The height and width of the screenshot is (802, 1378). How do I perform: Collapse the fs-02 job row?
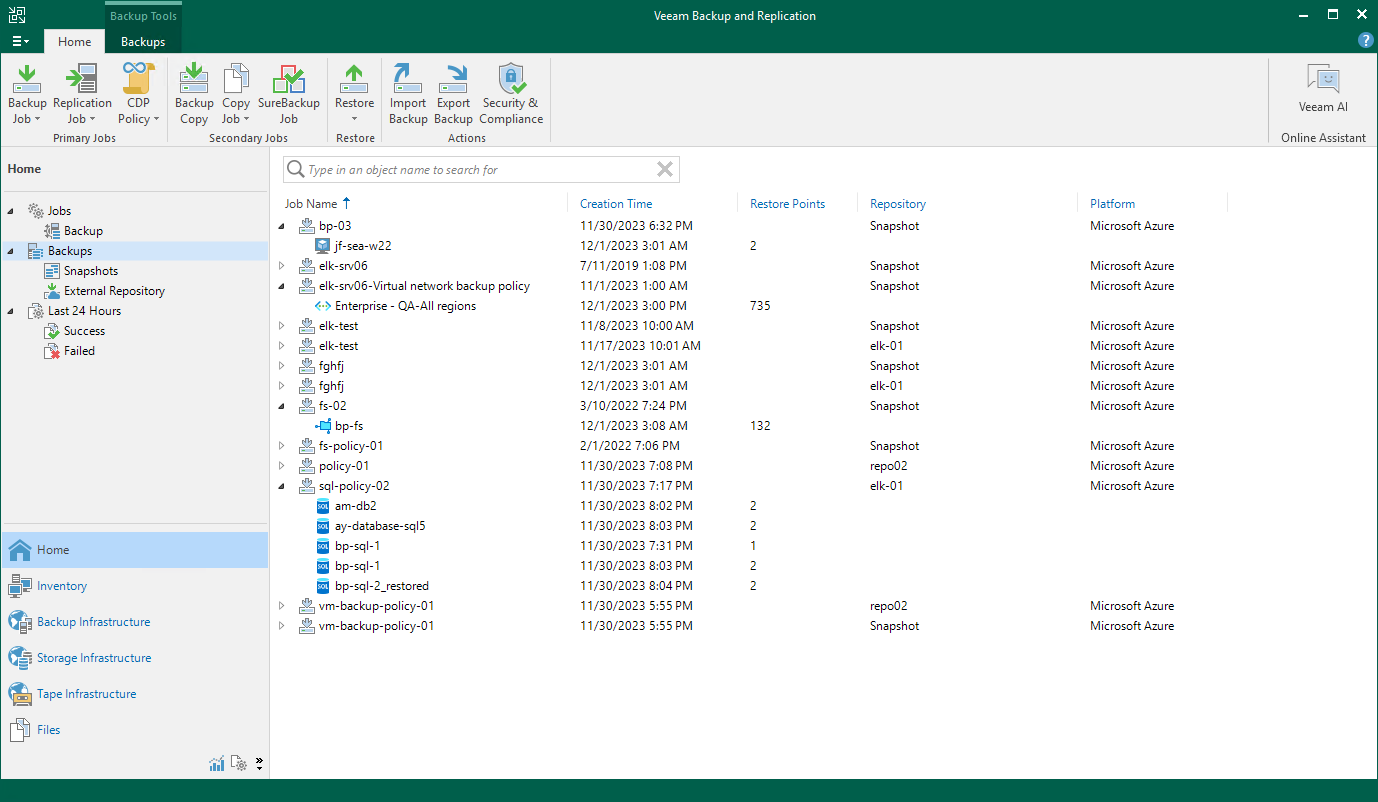[282, 406]
